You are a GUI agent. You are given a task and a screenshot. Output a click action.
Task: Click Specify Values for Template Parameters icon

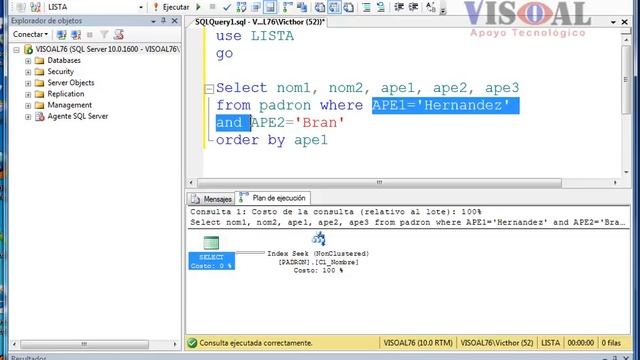click(431, 7)
